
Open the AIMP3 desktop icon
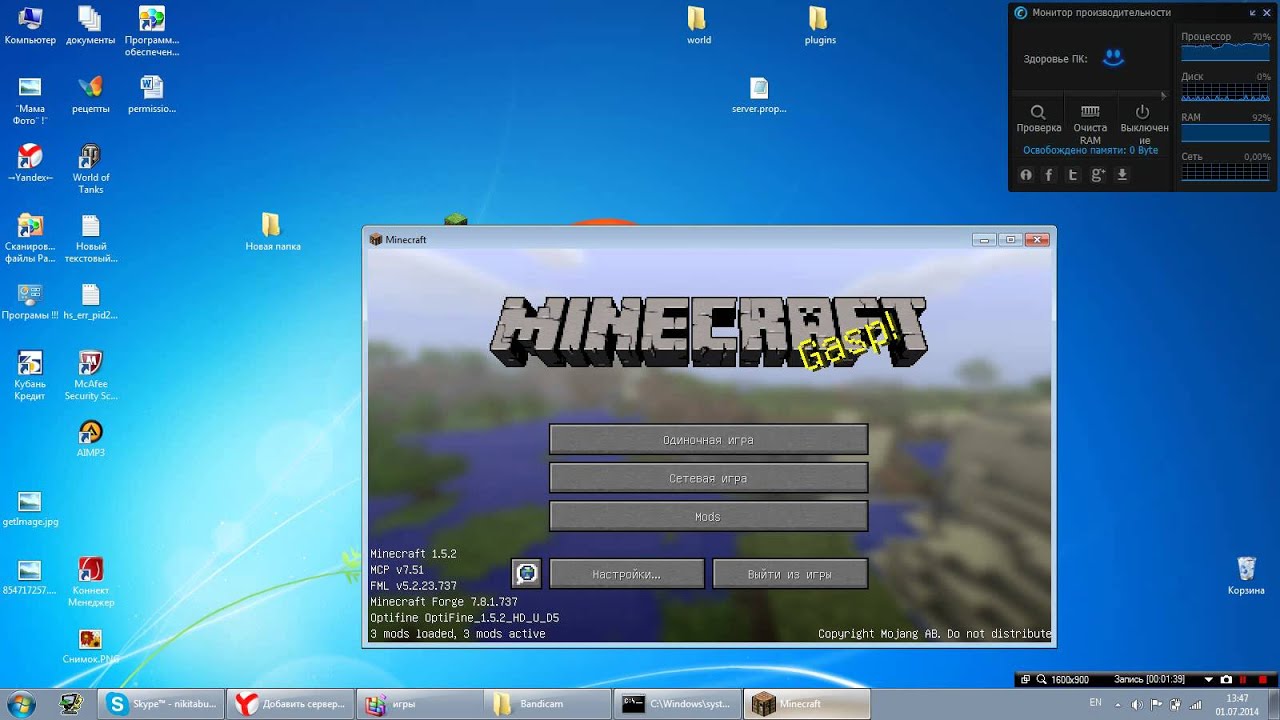point(90,438)
